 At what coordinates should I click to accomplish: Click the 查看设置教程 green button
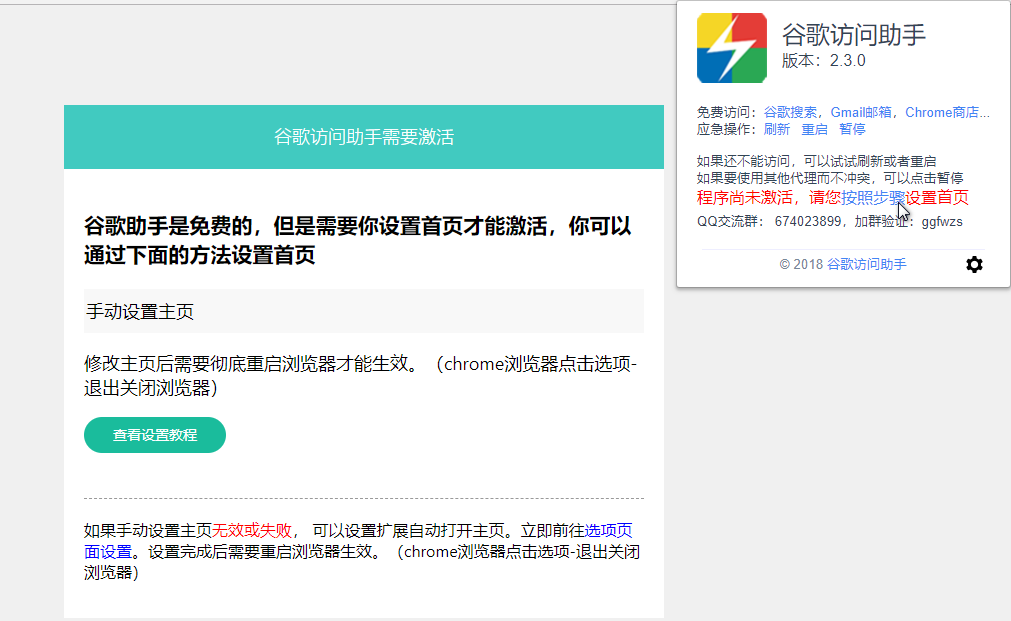coord(155,435)
